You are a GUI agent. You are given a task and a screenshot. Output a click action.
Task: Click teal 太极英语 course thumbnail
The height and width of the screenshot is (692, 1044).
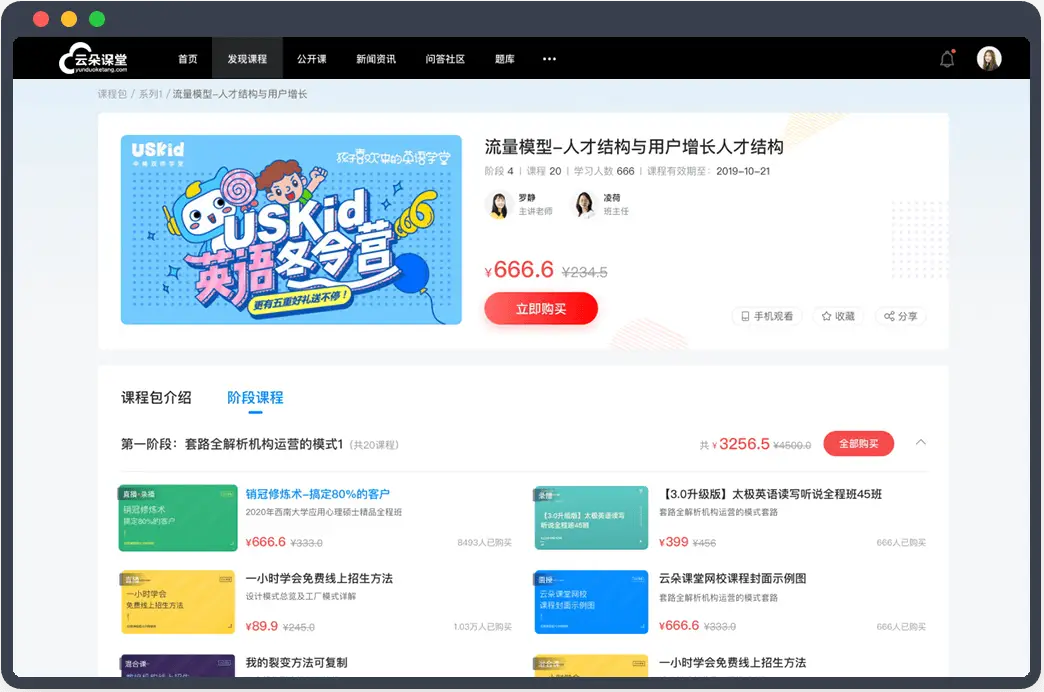pyautogui.click(x=591, y=518)
